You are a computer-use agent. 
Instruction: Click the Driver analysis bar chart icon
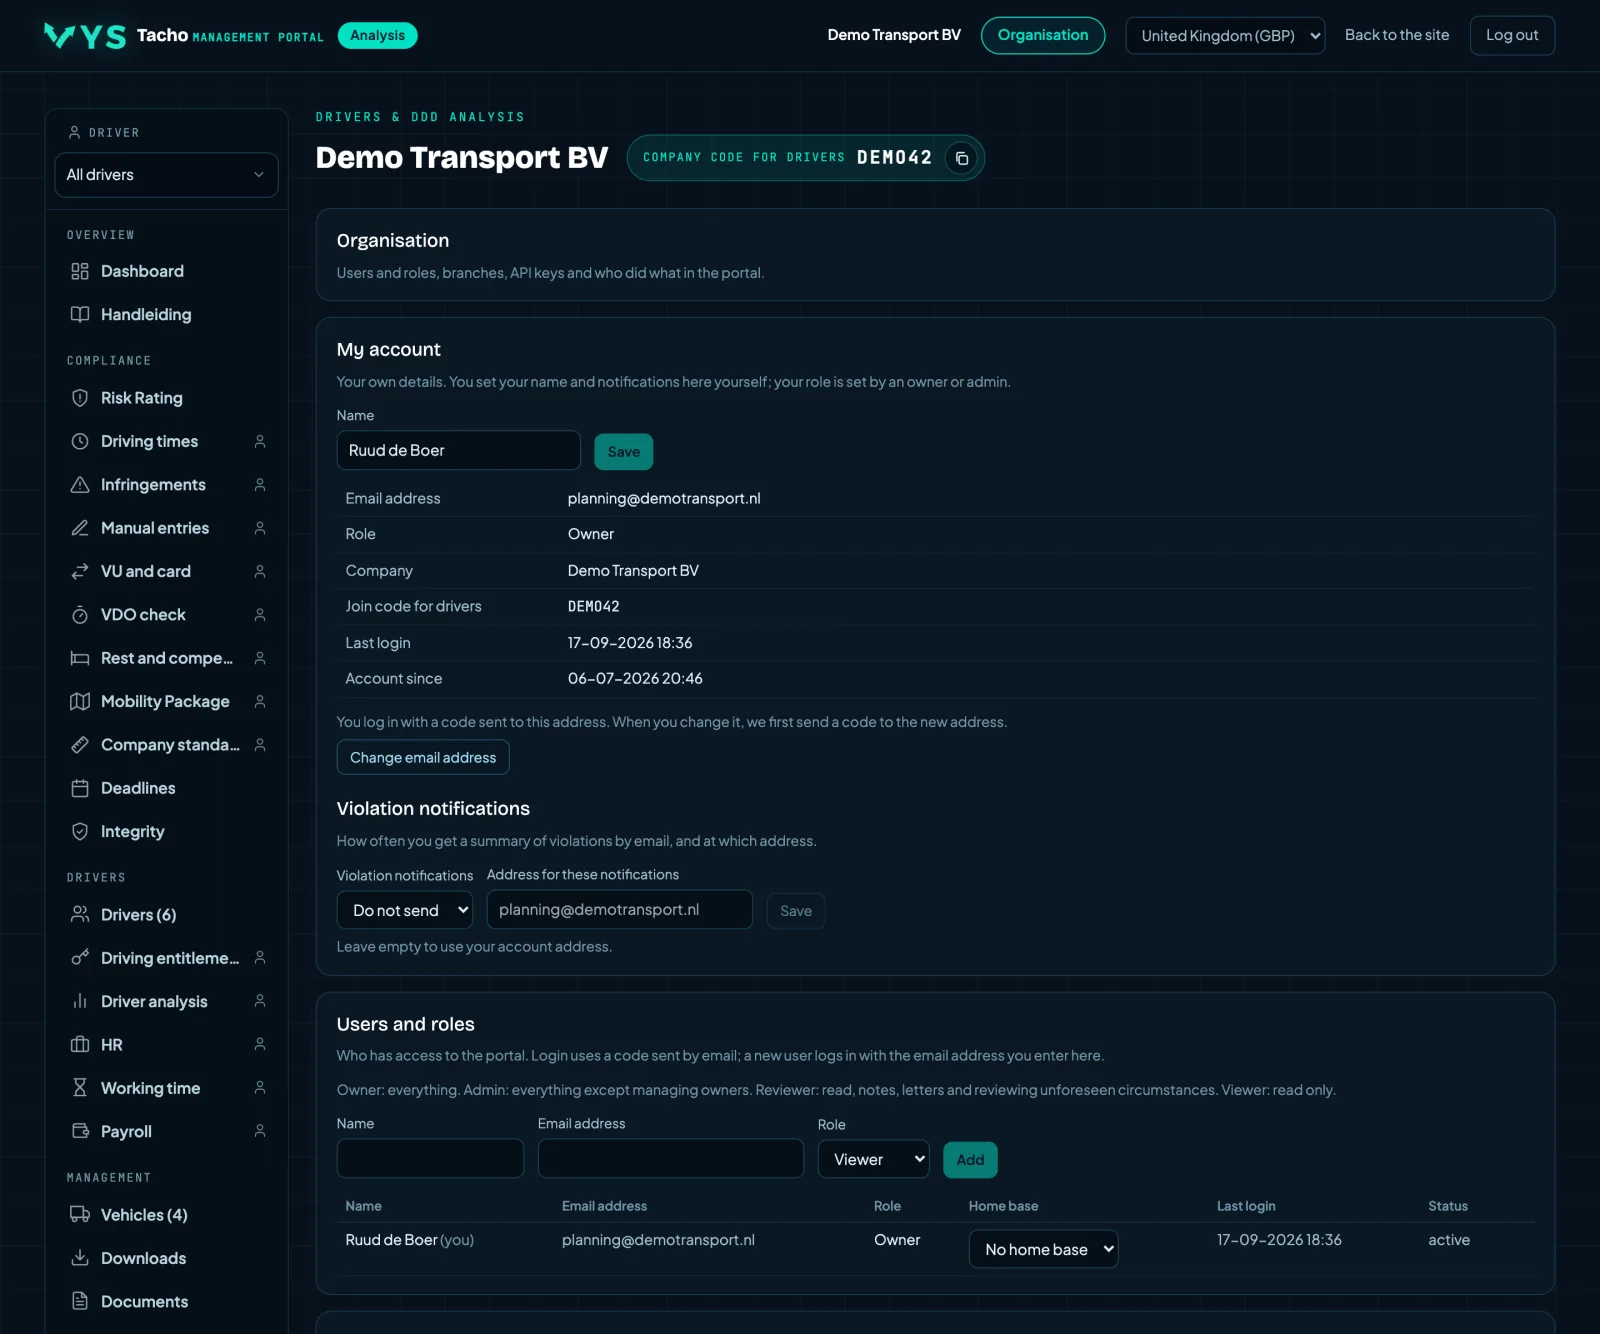[80, 1001]
